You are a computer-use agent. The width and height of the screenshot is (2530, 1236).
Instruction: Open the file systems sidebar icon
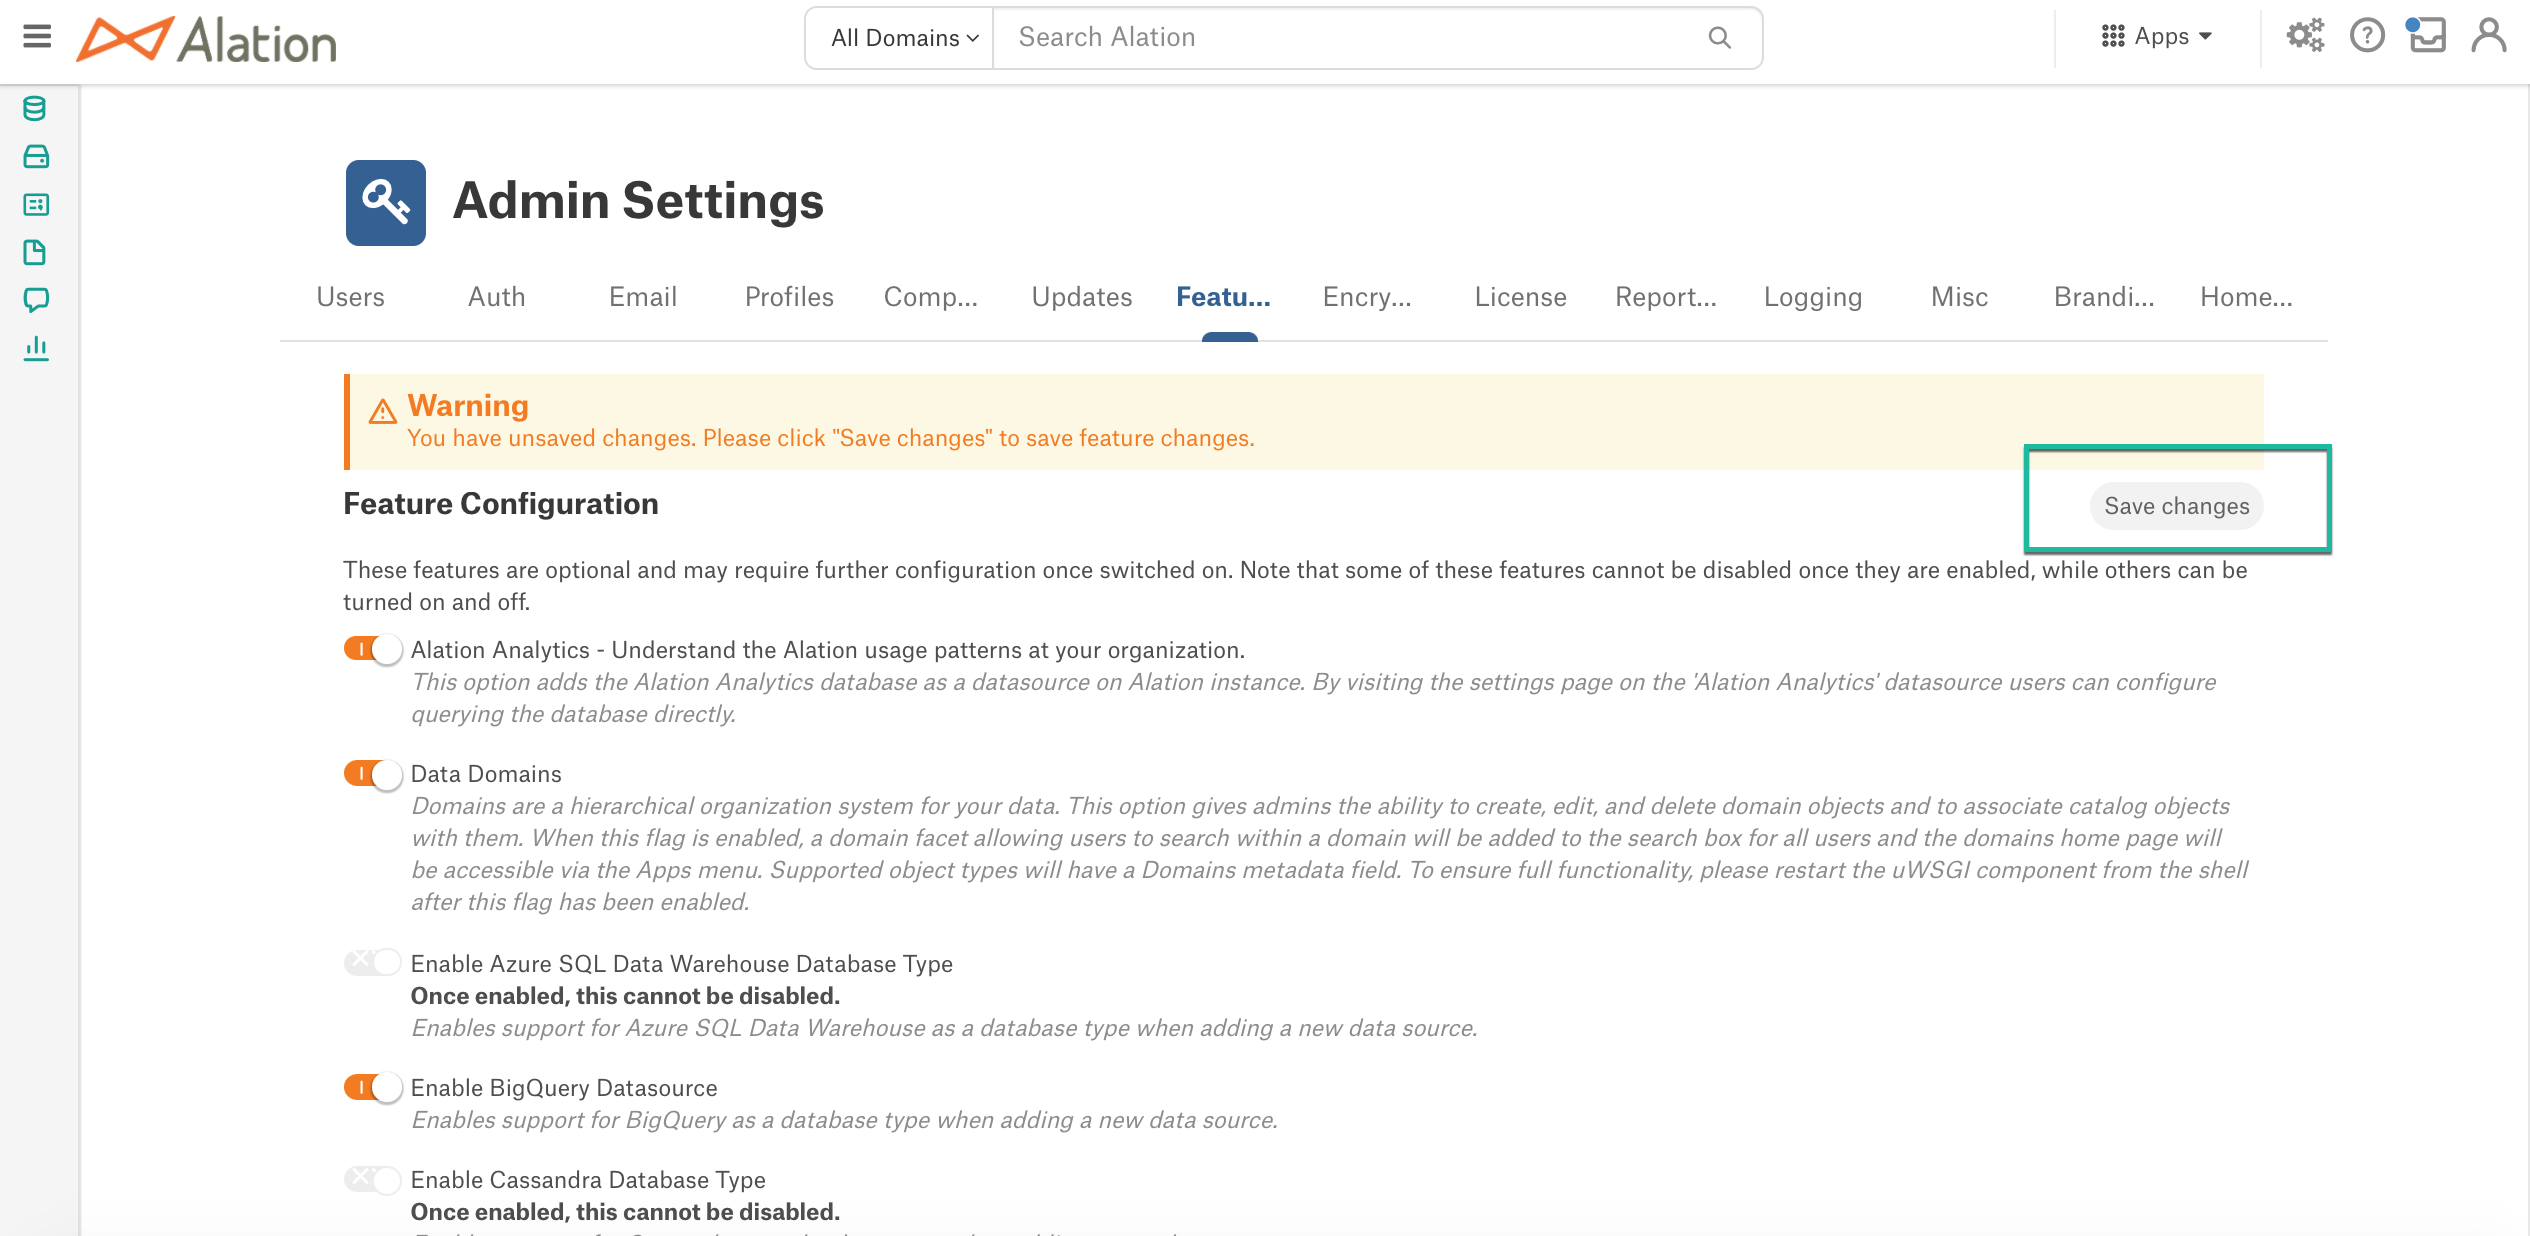point(36,156)
